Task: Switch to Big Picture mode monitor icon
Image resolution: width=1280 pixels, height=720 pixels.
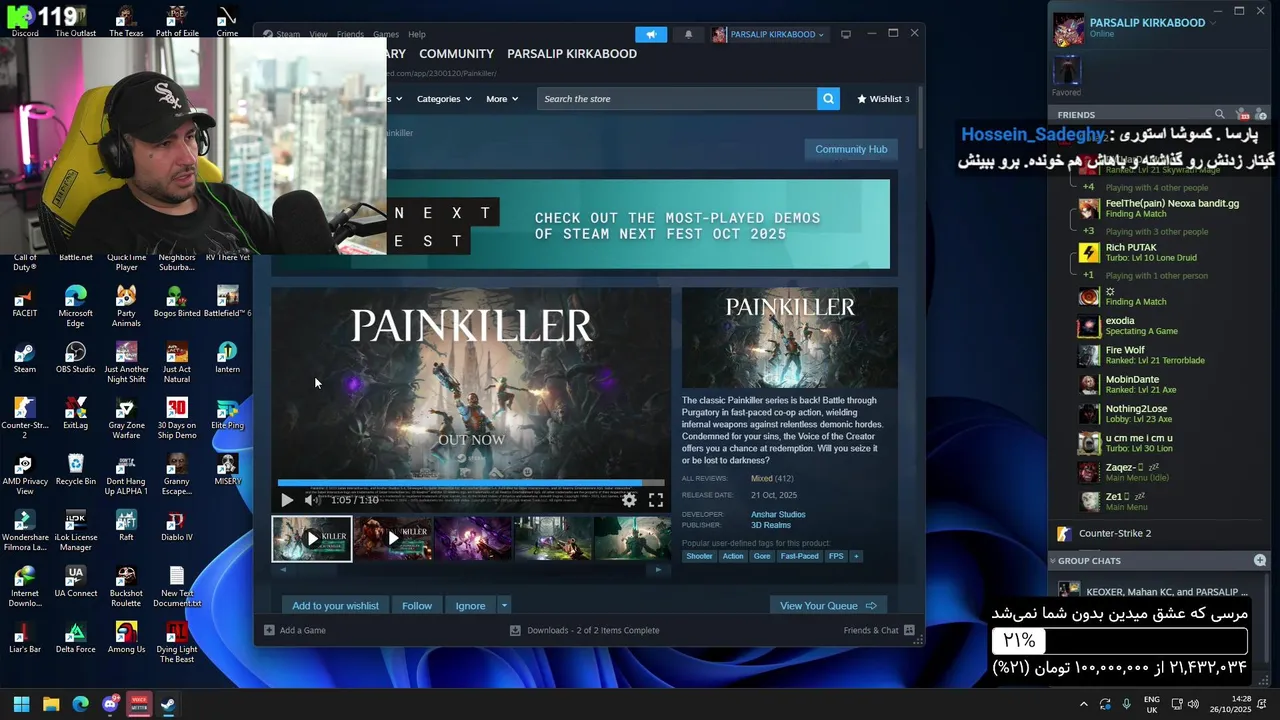Action: [846, 34]
